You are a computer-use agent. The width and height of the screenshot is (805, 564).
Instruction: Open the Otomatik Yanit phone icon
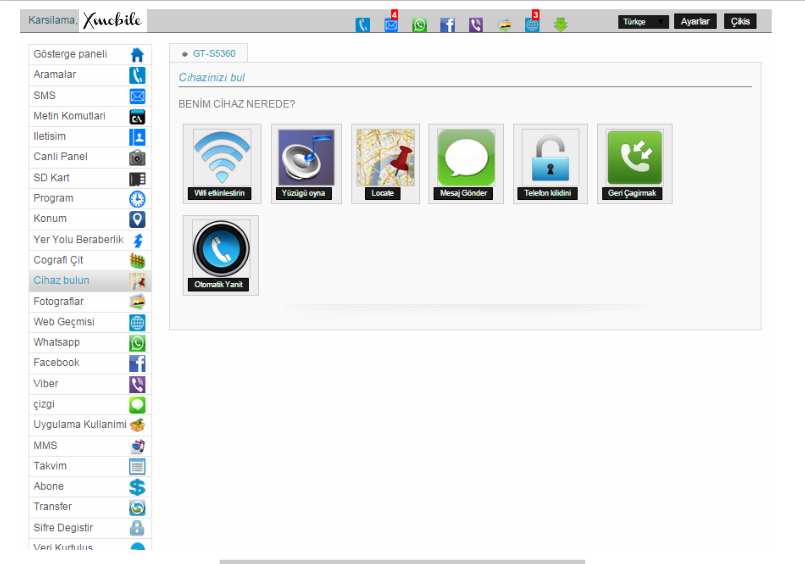[x=221, y=248]
